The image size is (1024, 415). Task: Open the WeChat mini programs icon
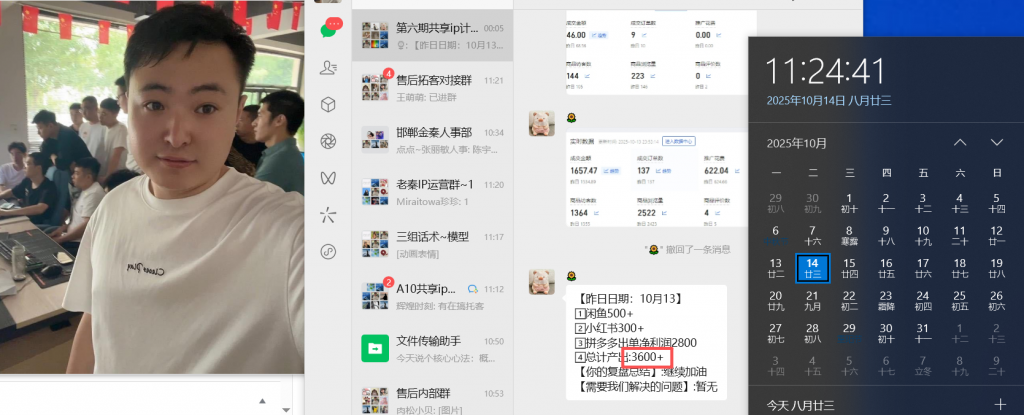click(x=328, y=252)
